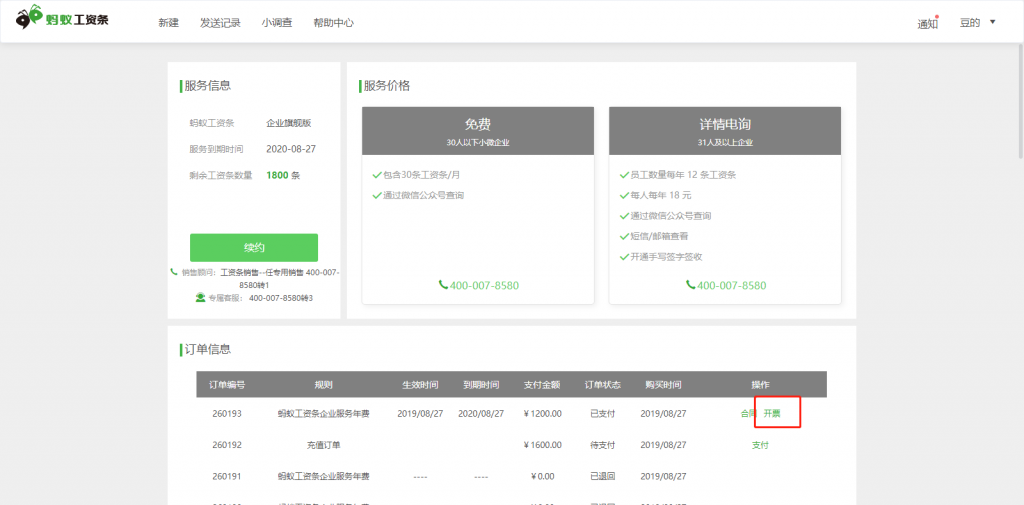Screen dimensions: 1024x505
Task: Click the red notification dot on 通知
Action: [x=937, y=17]
